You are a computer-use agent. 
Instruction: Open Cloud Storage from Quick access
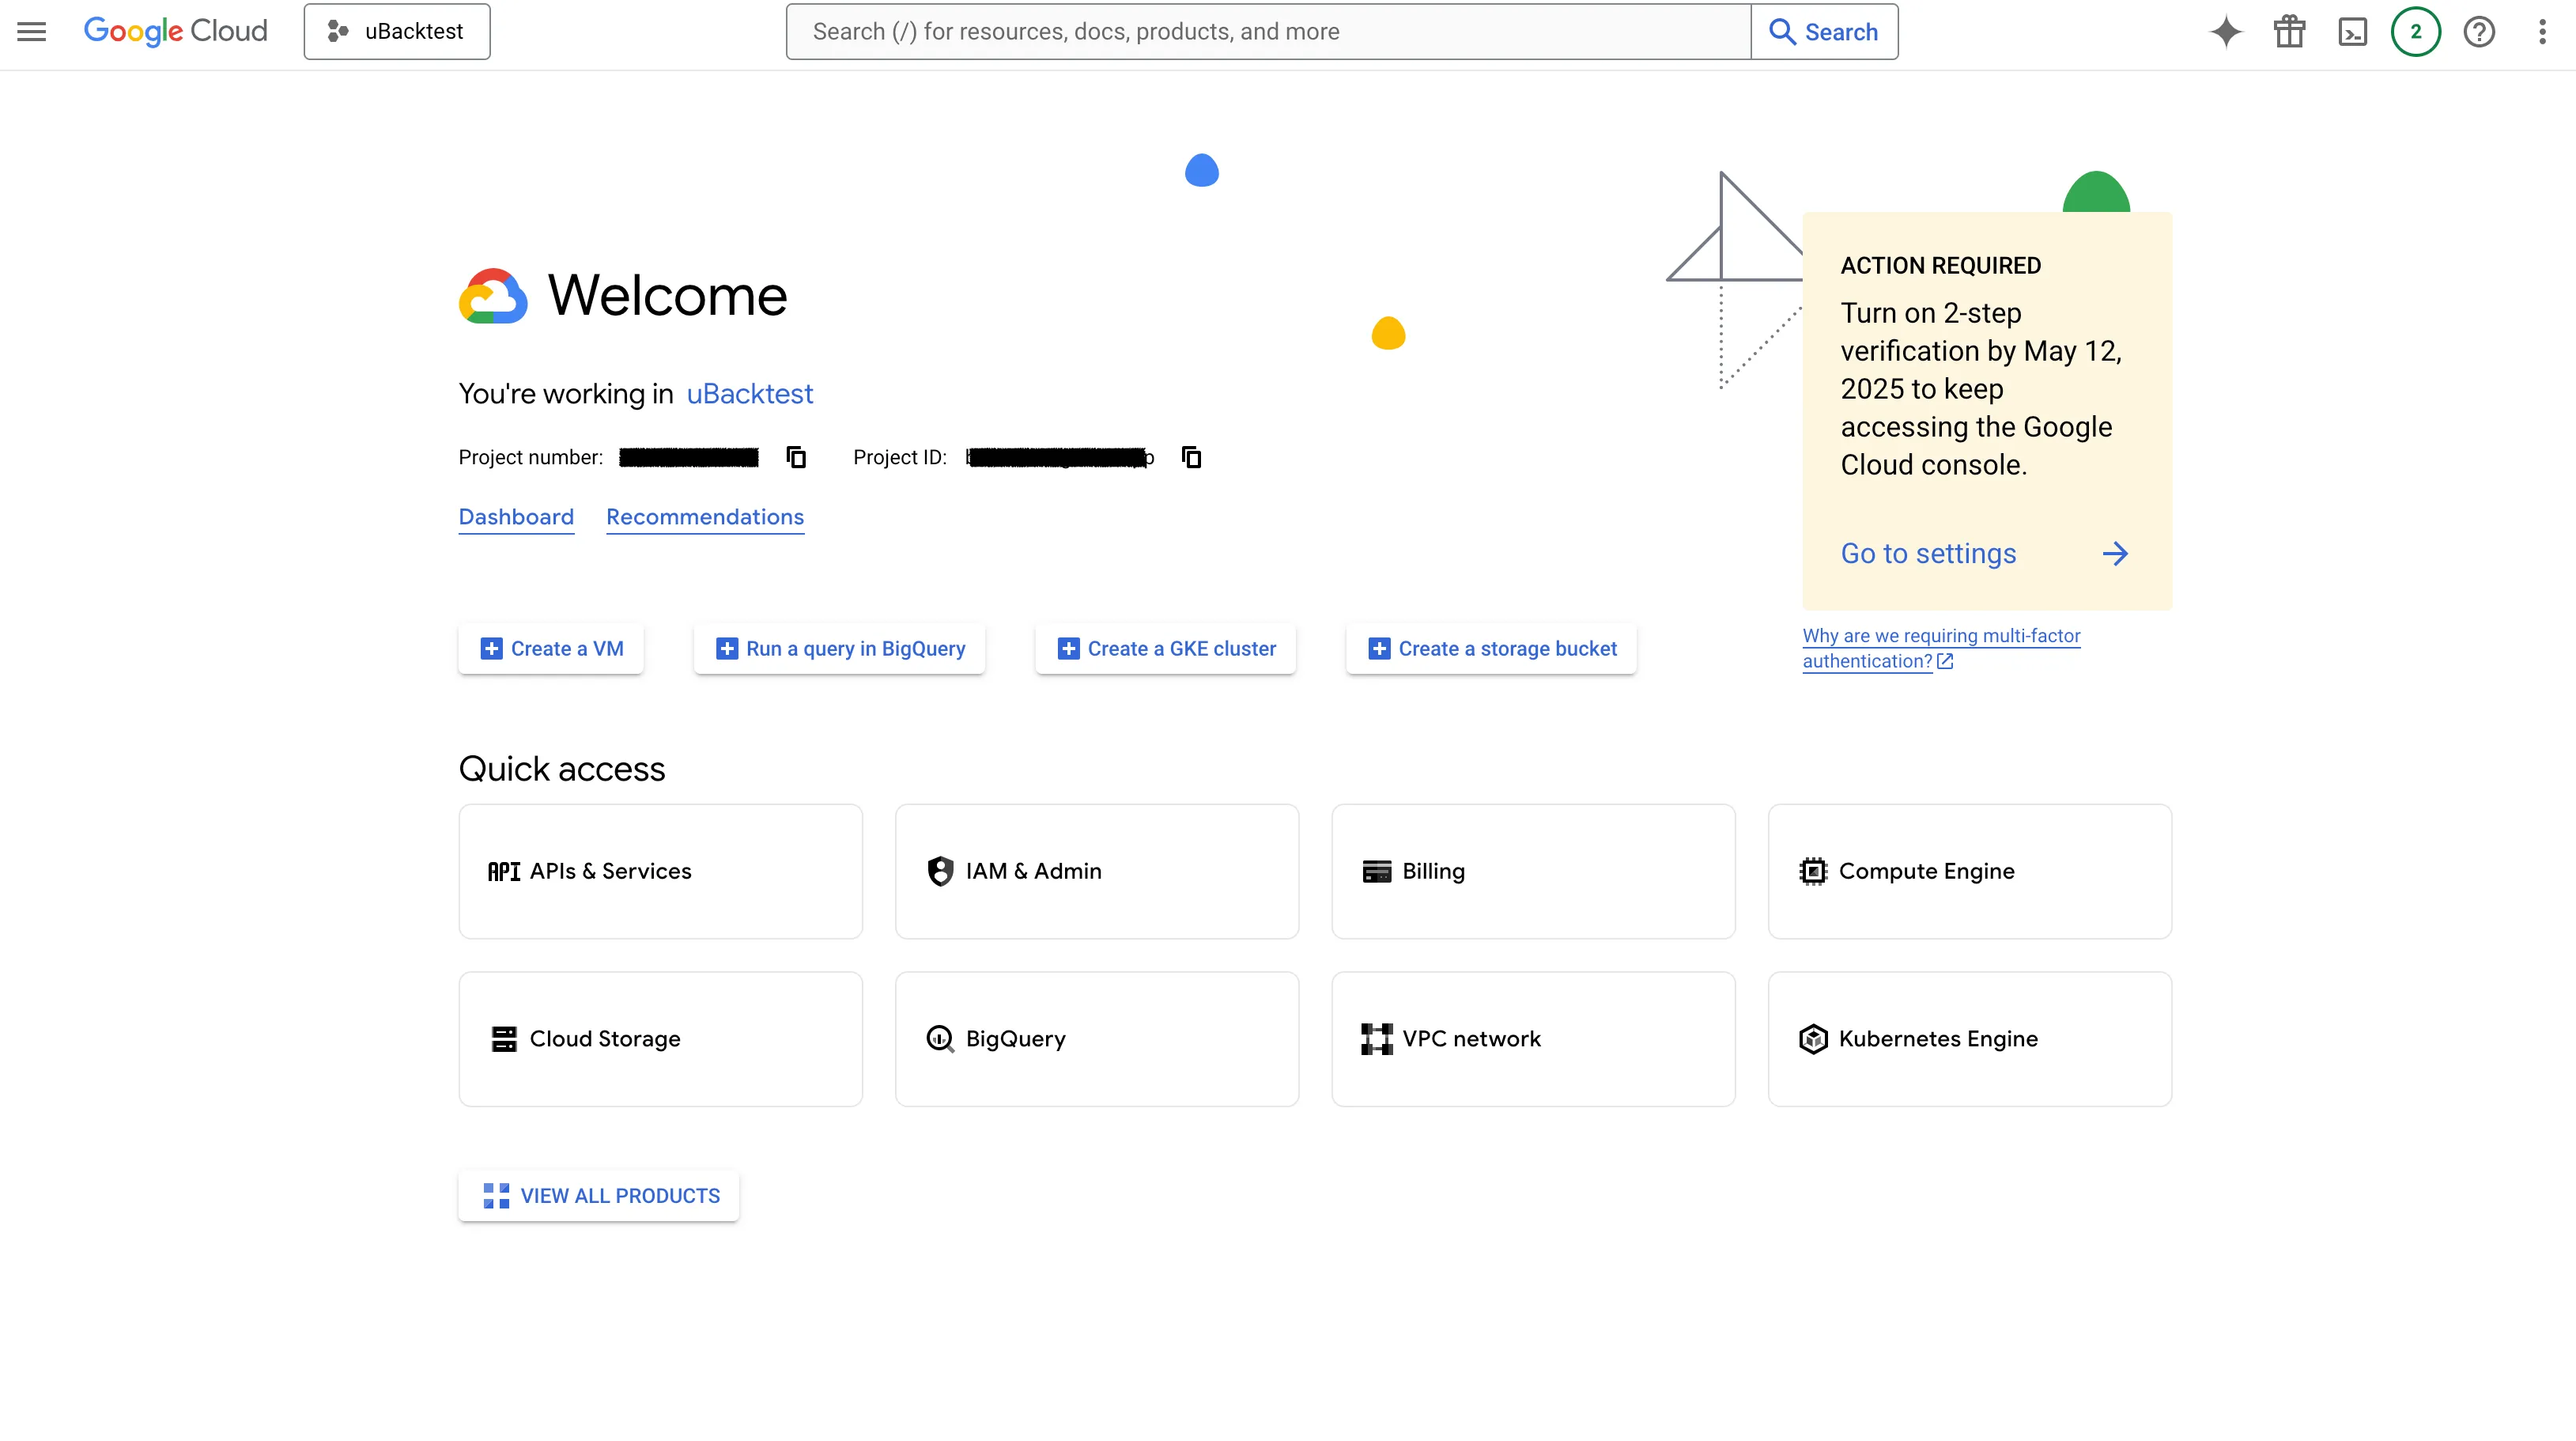[660, 1039]
